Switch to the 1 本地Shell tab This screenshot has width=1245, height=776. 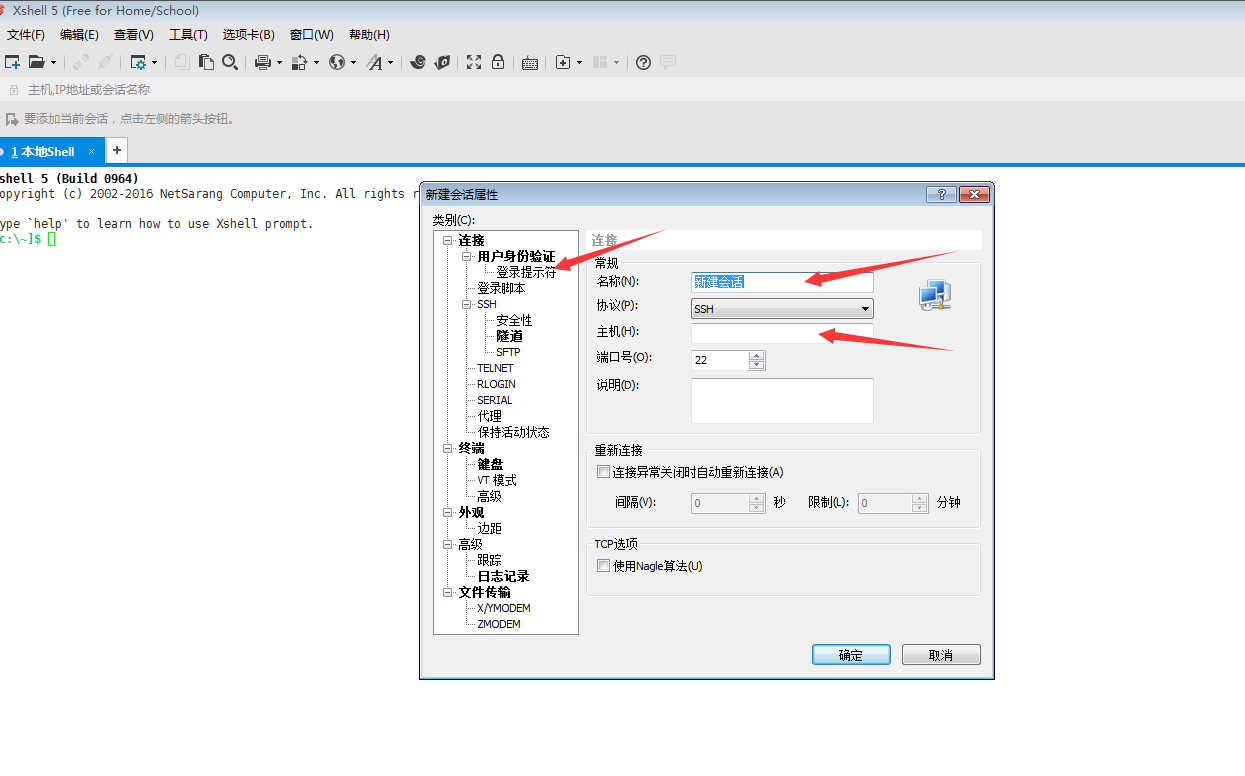click(43, 152)
